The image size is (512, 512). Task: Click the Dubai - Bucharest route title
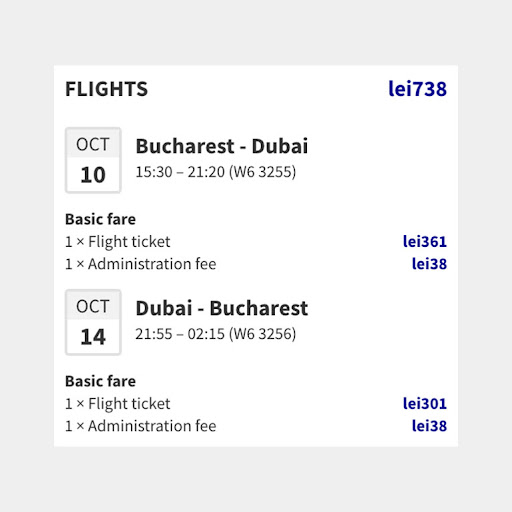tap(222, 308)
